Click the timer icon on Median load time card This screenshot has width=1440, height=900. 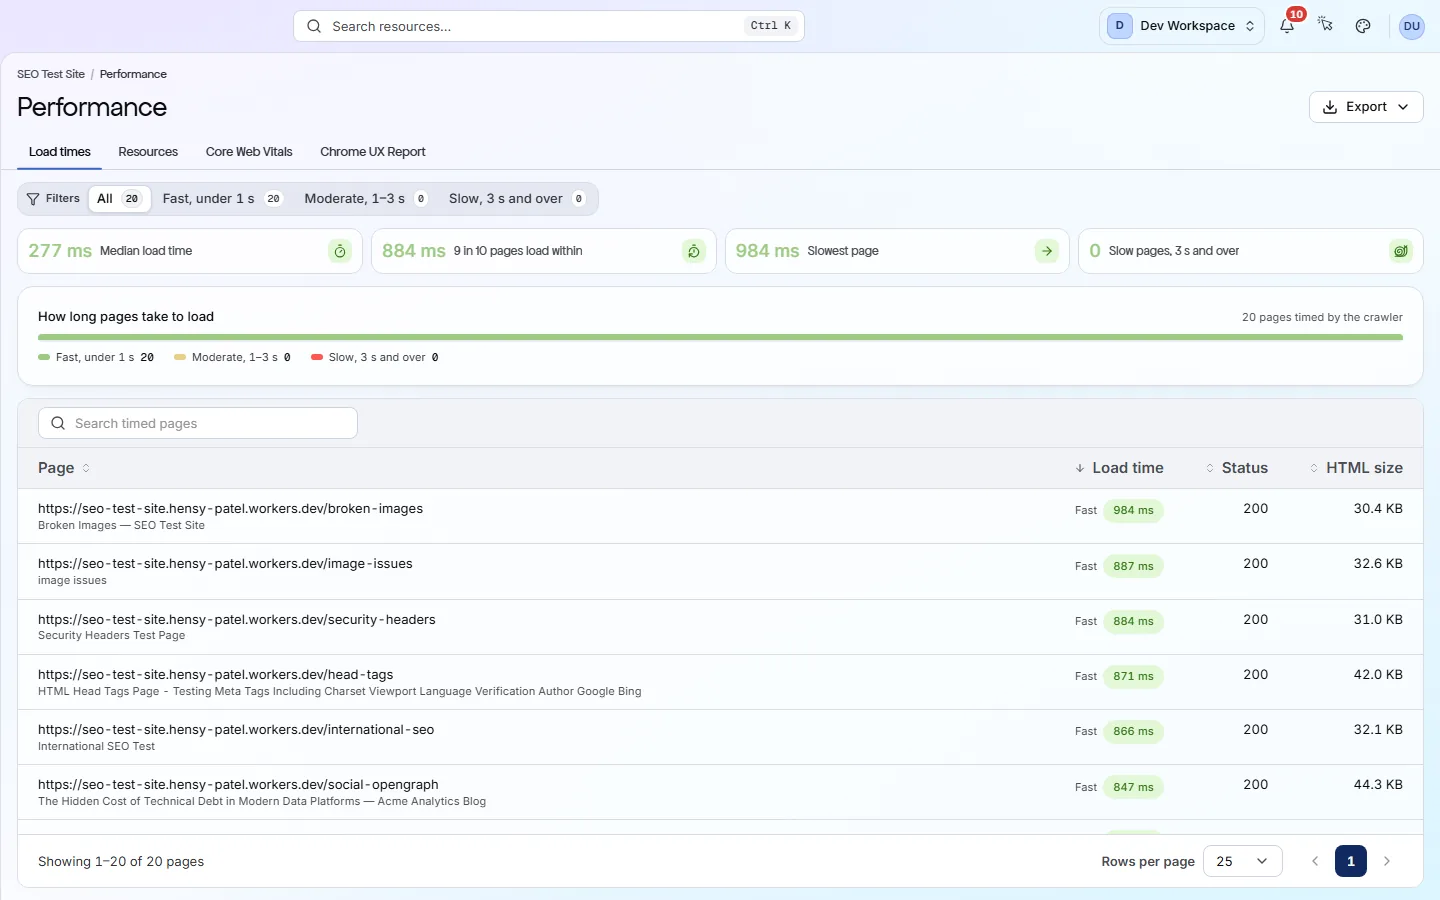[340, 251]
